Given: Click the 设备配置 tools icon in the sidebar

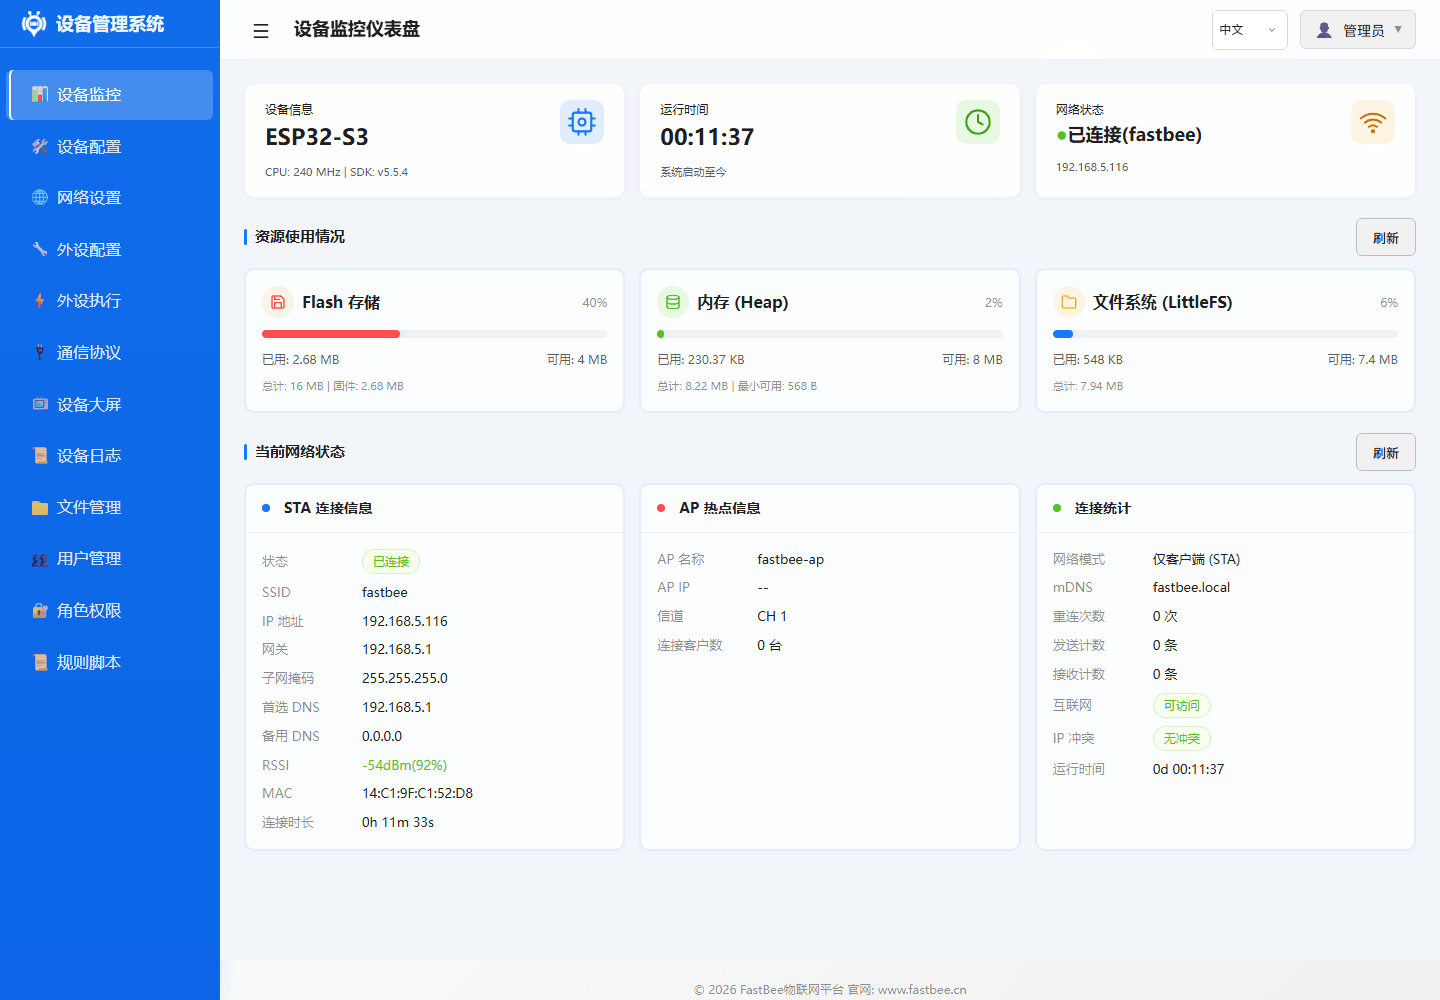Looking at the screenshot, I should tap(40, 146).
